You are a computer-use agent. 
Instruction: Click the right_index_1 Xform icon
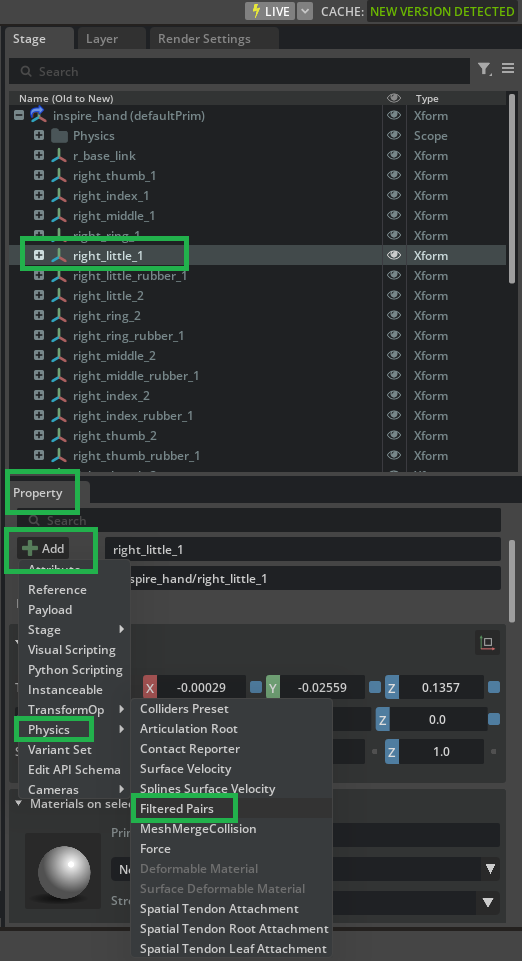[x=59, y=196]
